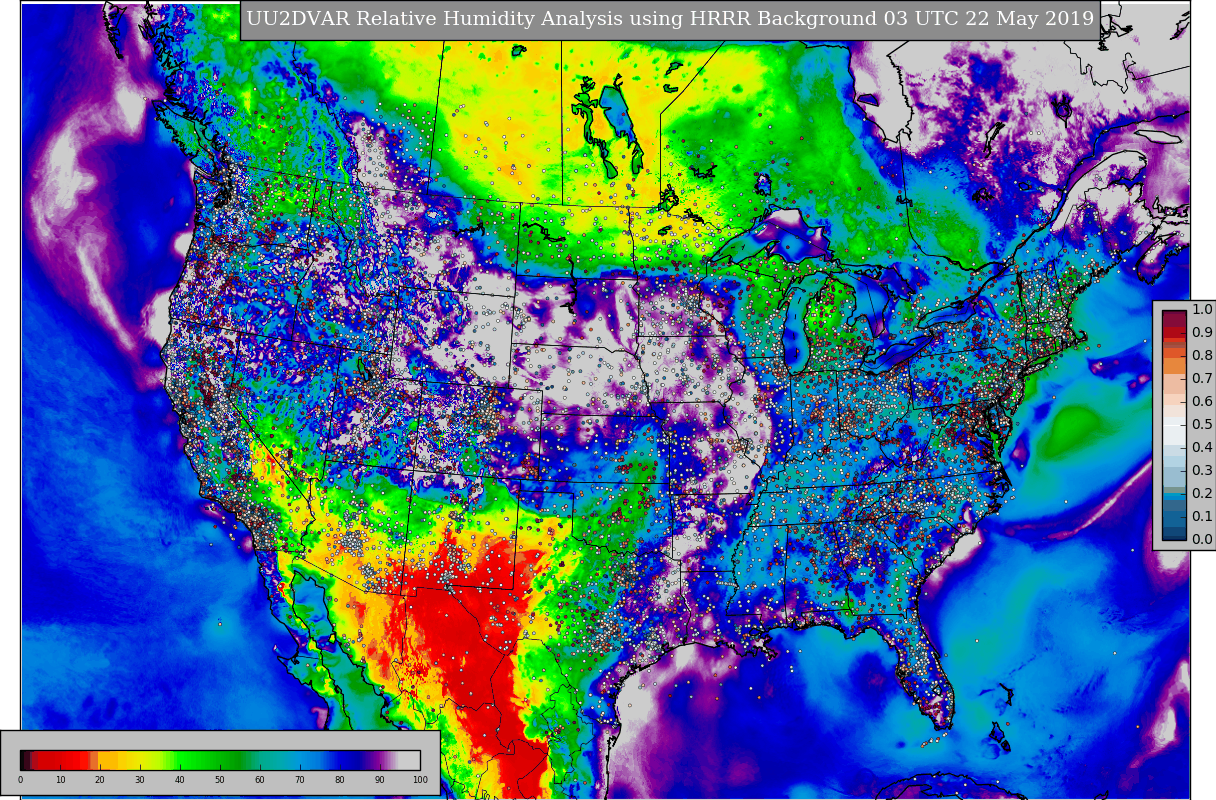Click the '0.4' label on vertical colorbar
This screenshot has width=1216, height=800.
1202,448
